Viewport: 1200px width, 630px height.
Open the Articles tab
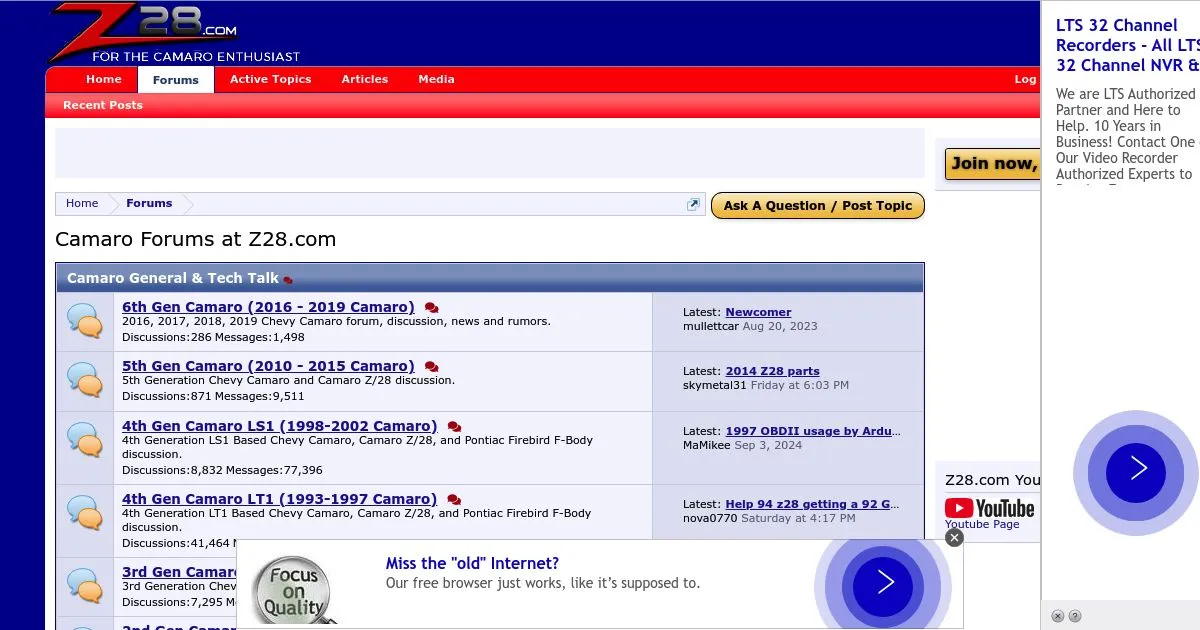point(365,80)
